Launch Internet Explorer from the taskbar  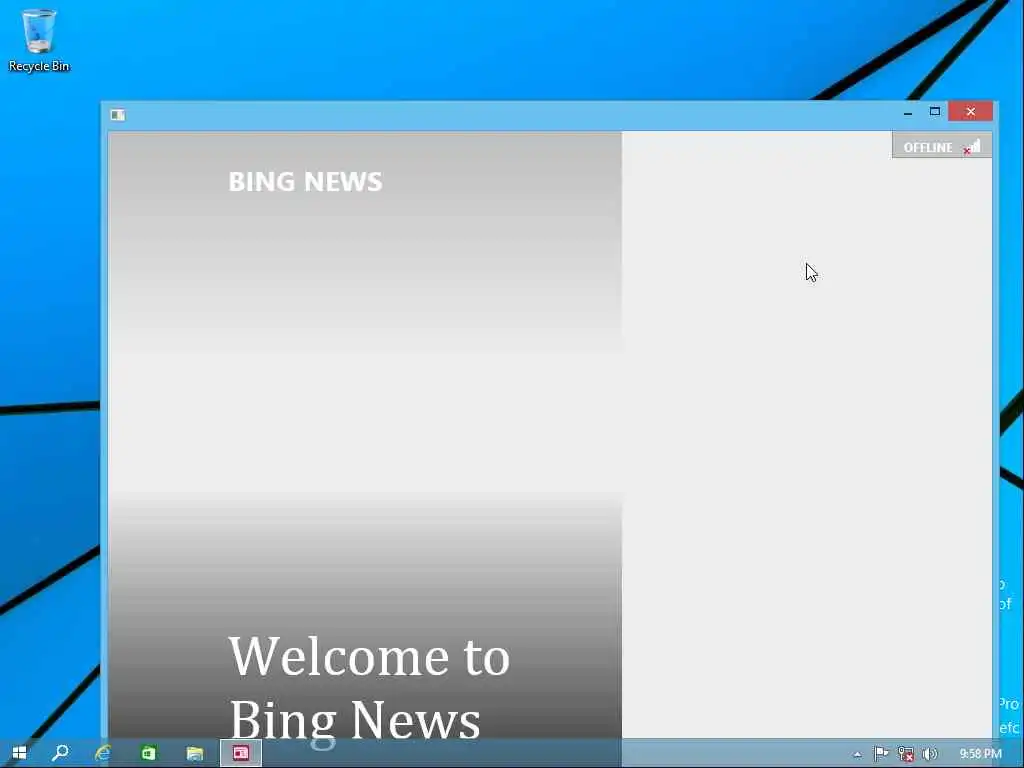coord(104,753)
